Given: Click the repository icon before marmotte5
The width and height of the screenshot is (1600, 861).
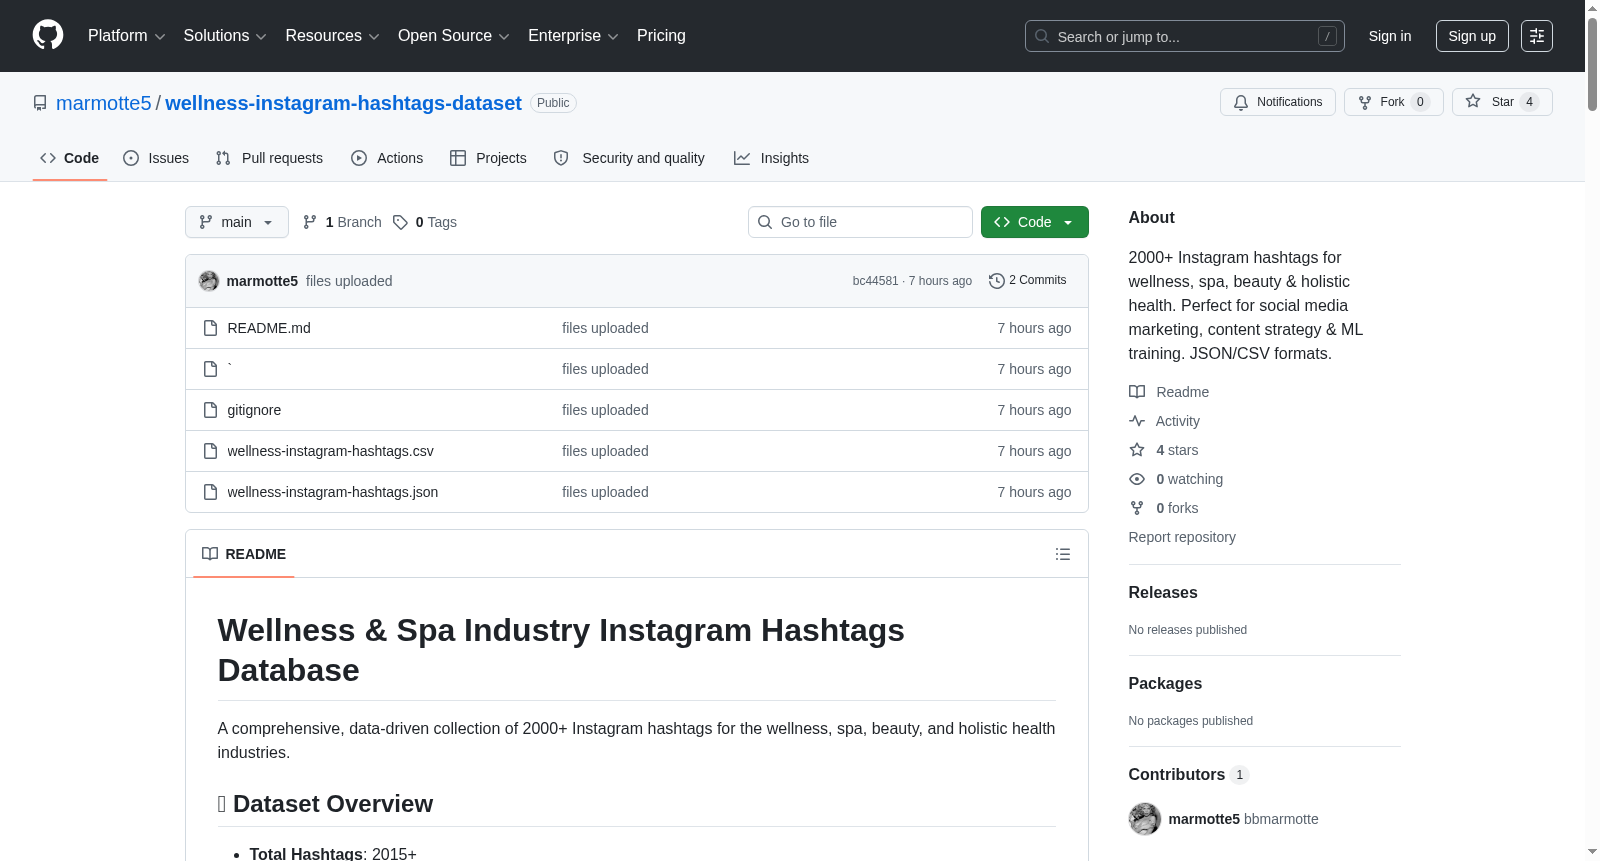Looking at the screenshot, I should (40, 103).
